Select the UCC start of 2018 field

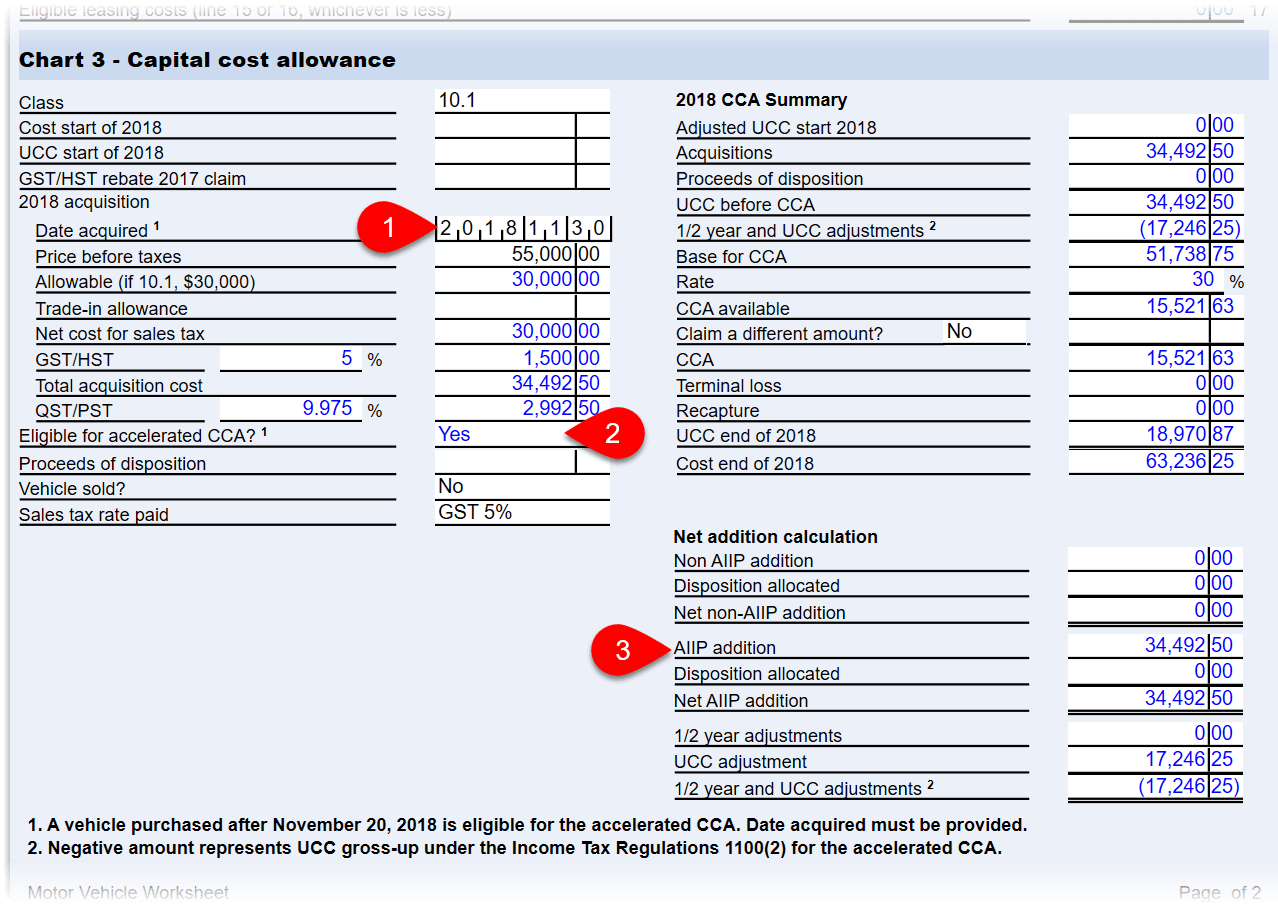pos(522,152)
